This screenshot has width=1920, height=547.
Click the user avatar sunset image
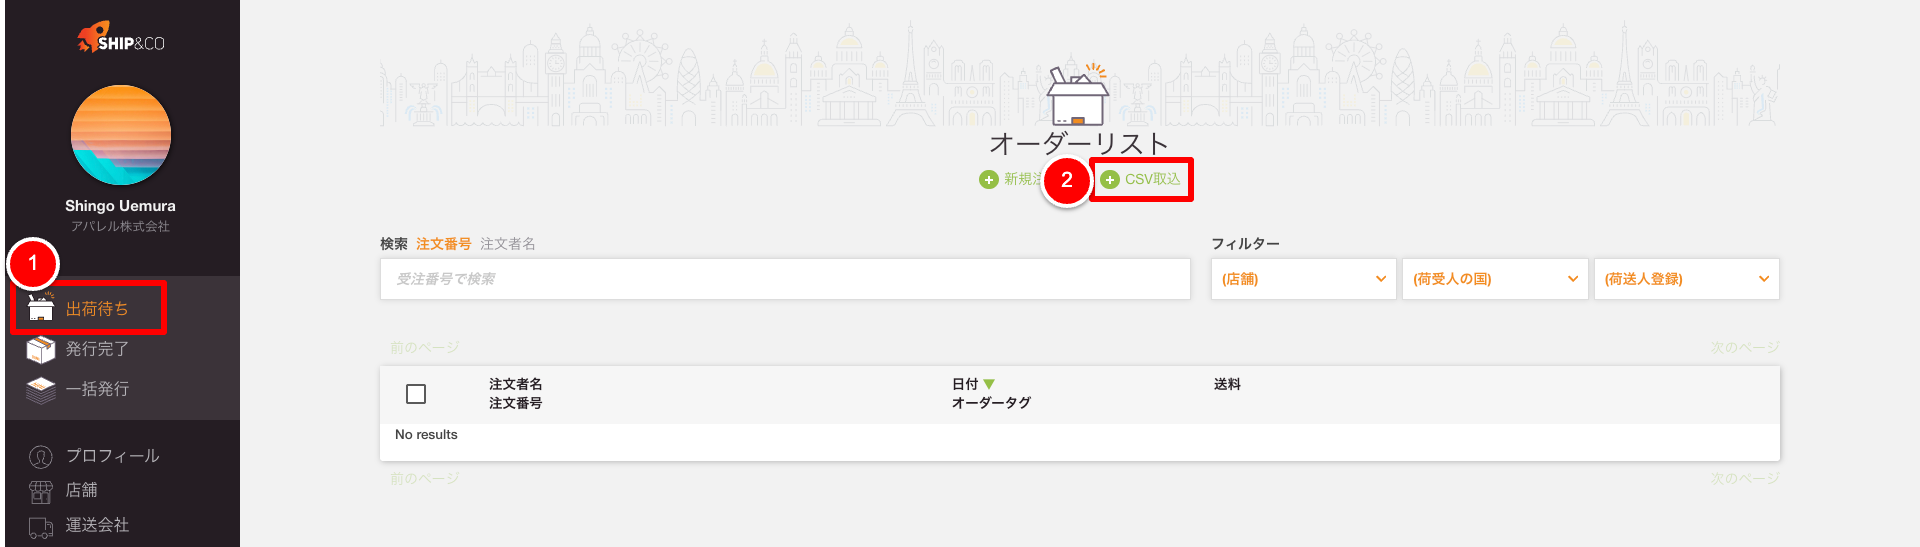tap(121, 135)
